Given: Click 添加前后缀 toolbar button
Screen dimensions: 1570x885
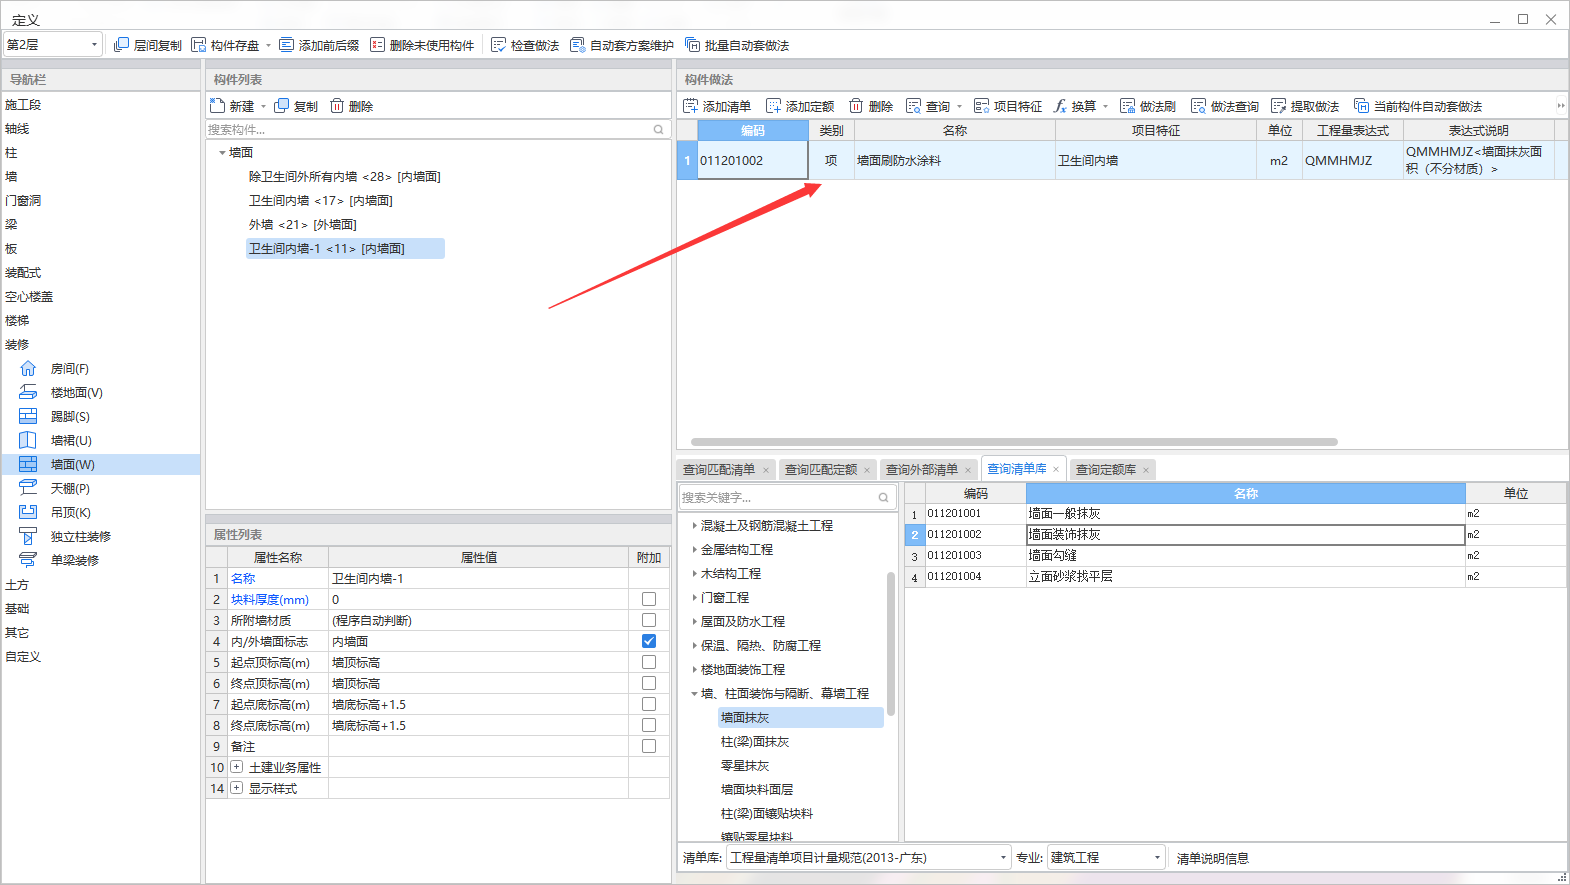Looking at the screenshot, I should pos(318,45).
